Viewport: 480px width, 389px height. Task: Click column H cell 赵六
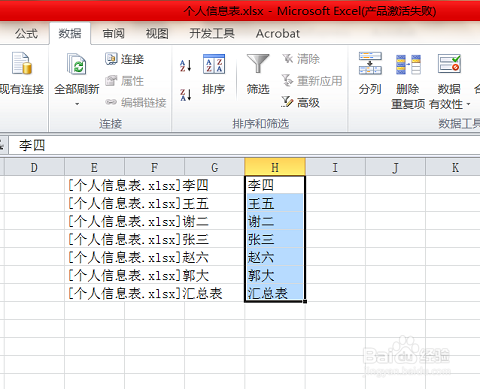[x=275, y=257]
